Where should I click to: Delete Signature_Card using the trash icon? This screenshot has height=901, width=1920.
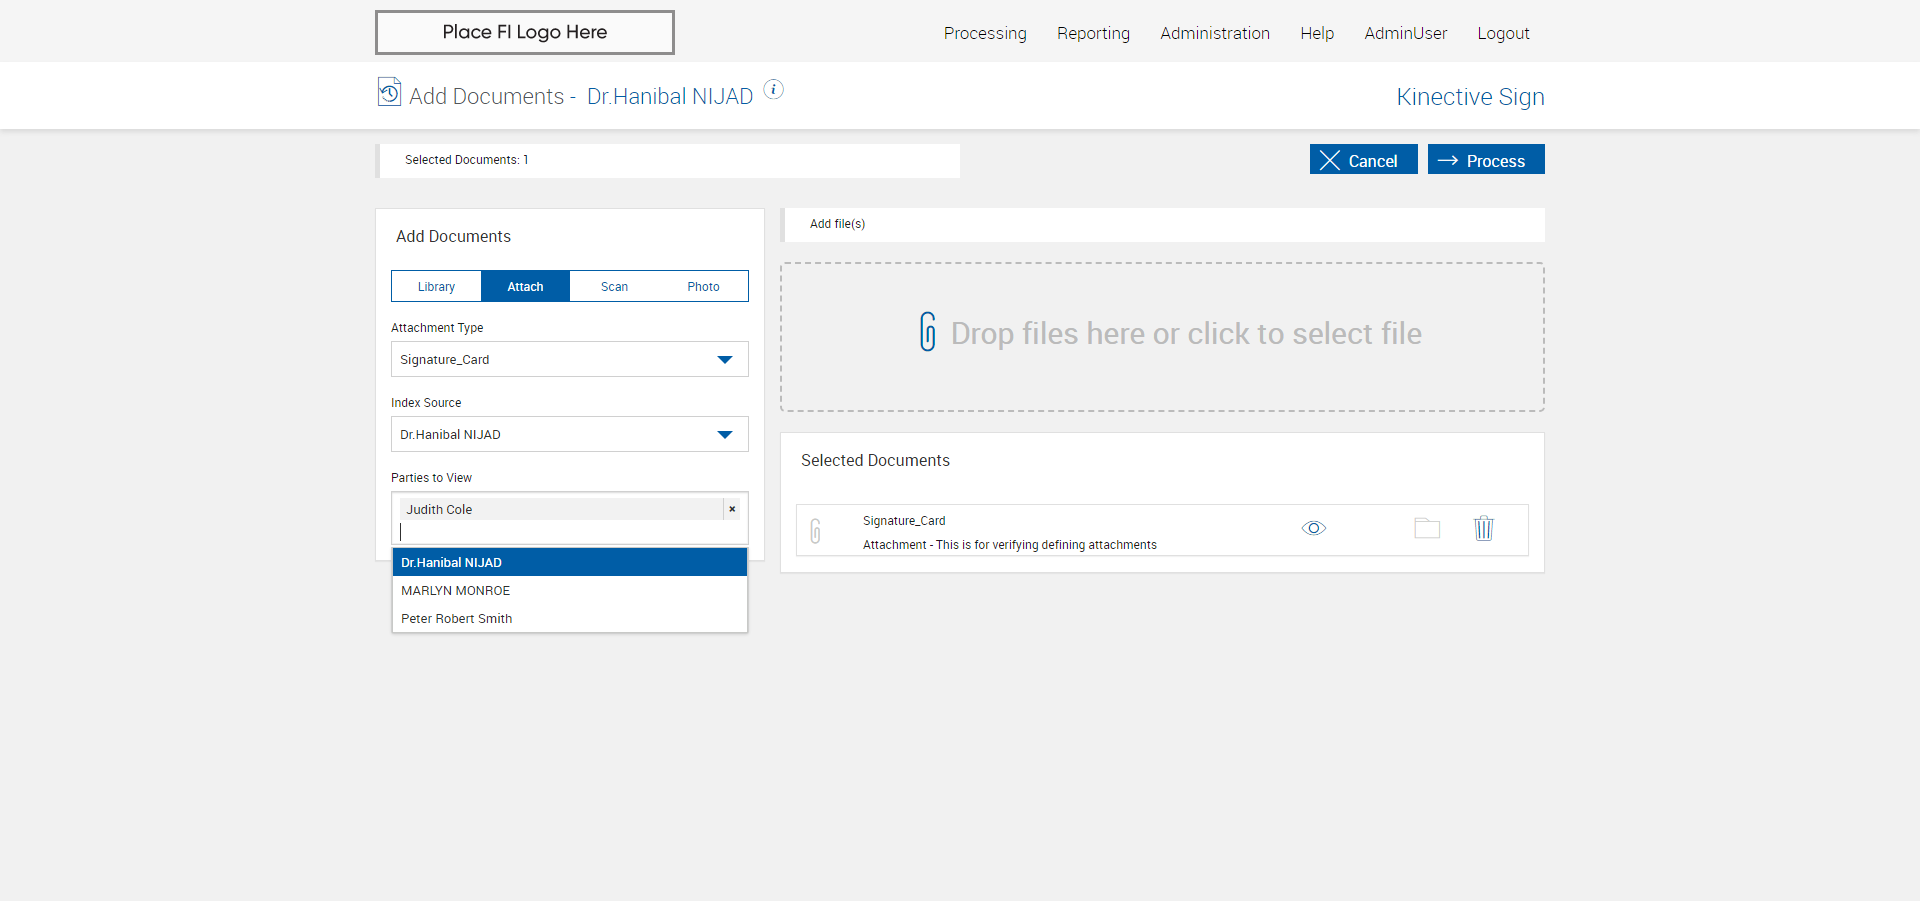[x=1483, y=529]
